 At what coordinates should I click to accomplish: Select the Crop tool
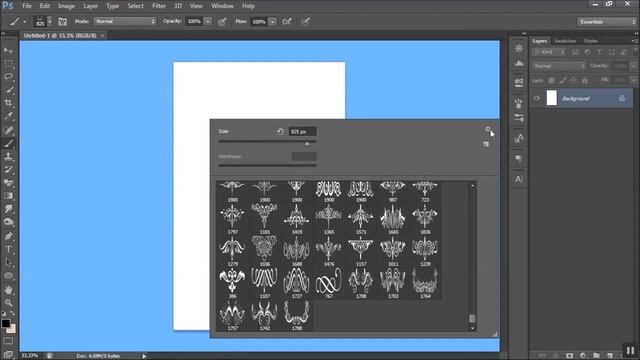coord(8,103)
